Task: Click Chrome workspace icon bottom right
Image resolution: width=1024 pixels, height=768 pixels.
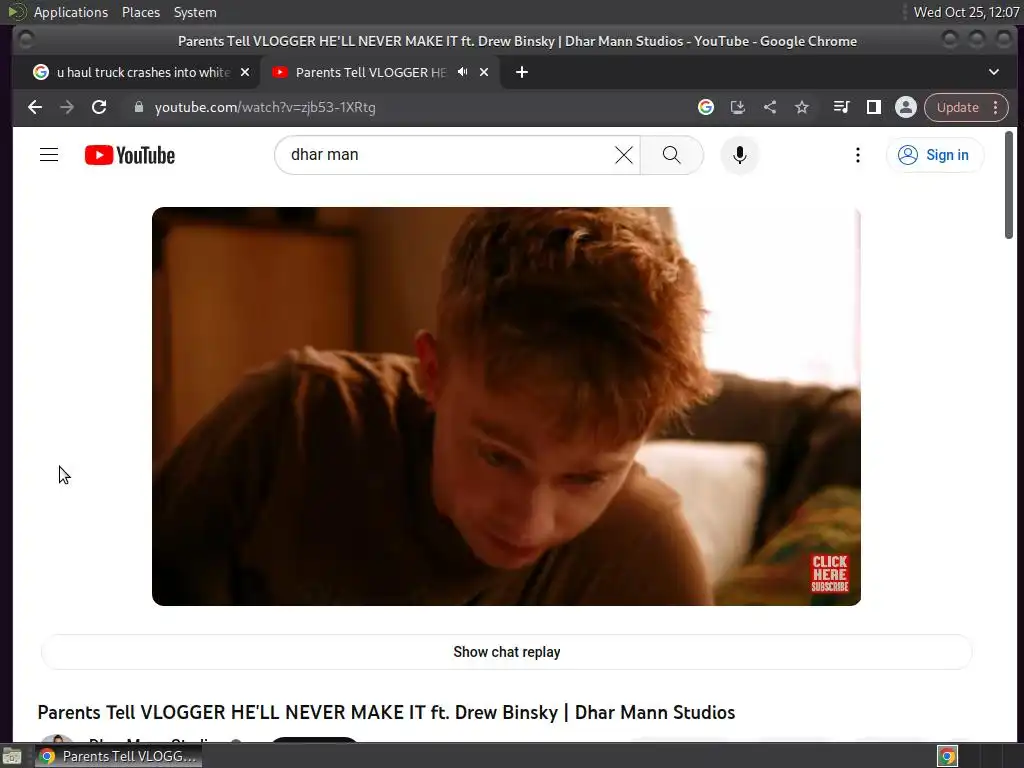Action: [947, 756]
